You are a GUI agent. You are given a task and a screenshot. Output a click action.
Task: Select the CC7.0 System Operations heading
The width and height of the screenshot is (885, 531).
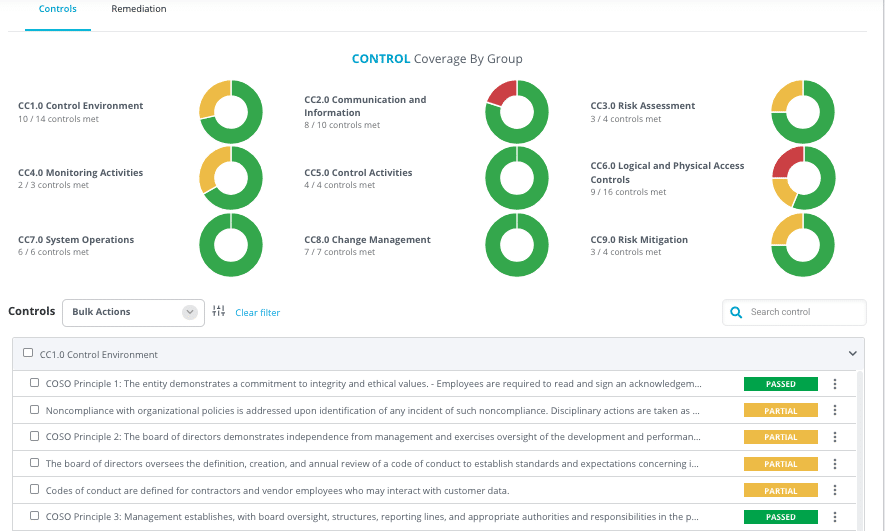pos(76,240)
